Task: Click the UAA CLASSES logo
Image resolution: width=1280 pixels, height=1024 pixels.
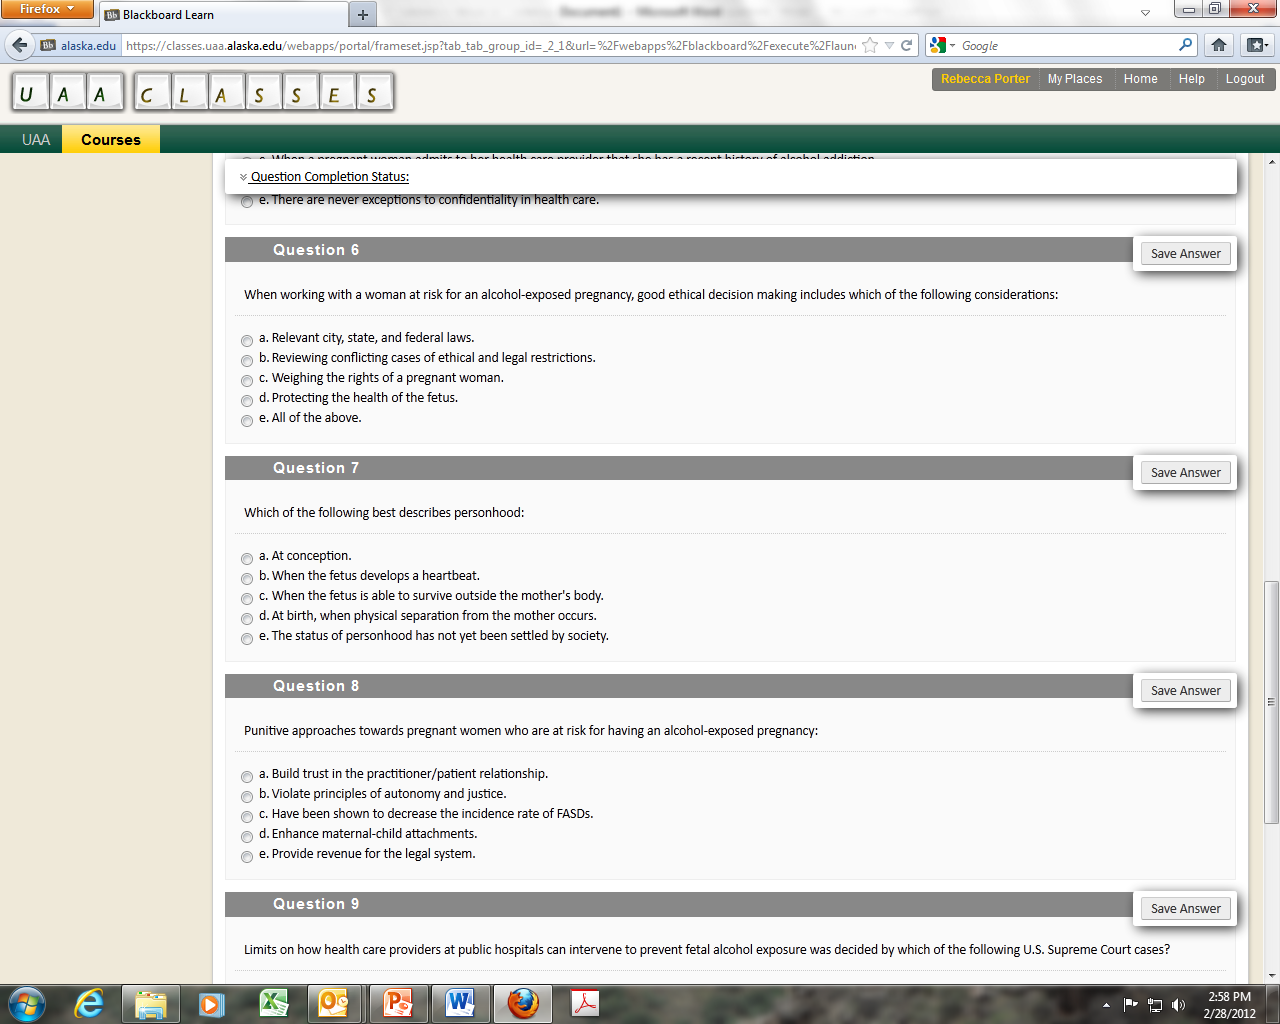Action: [x=203, y=93]
